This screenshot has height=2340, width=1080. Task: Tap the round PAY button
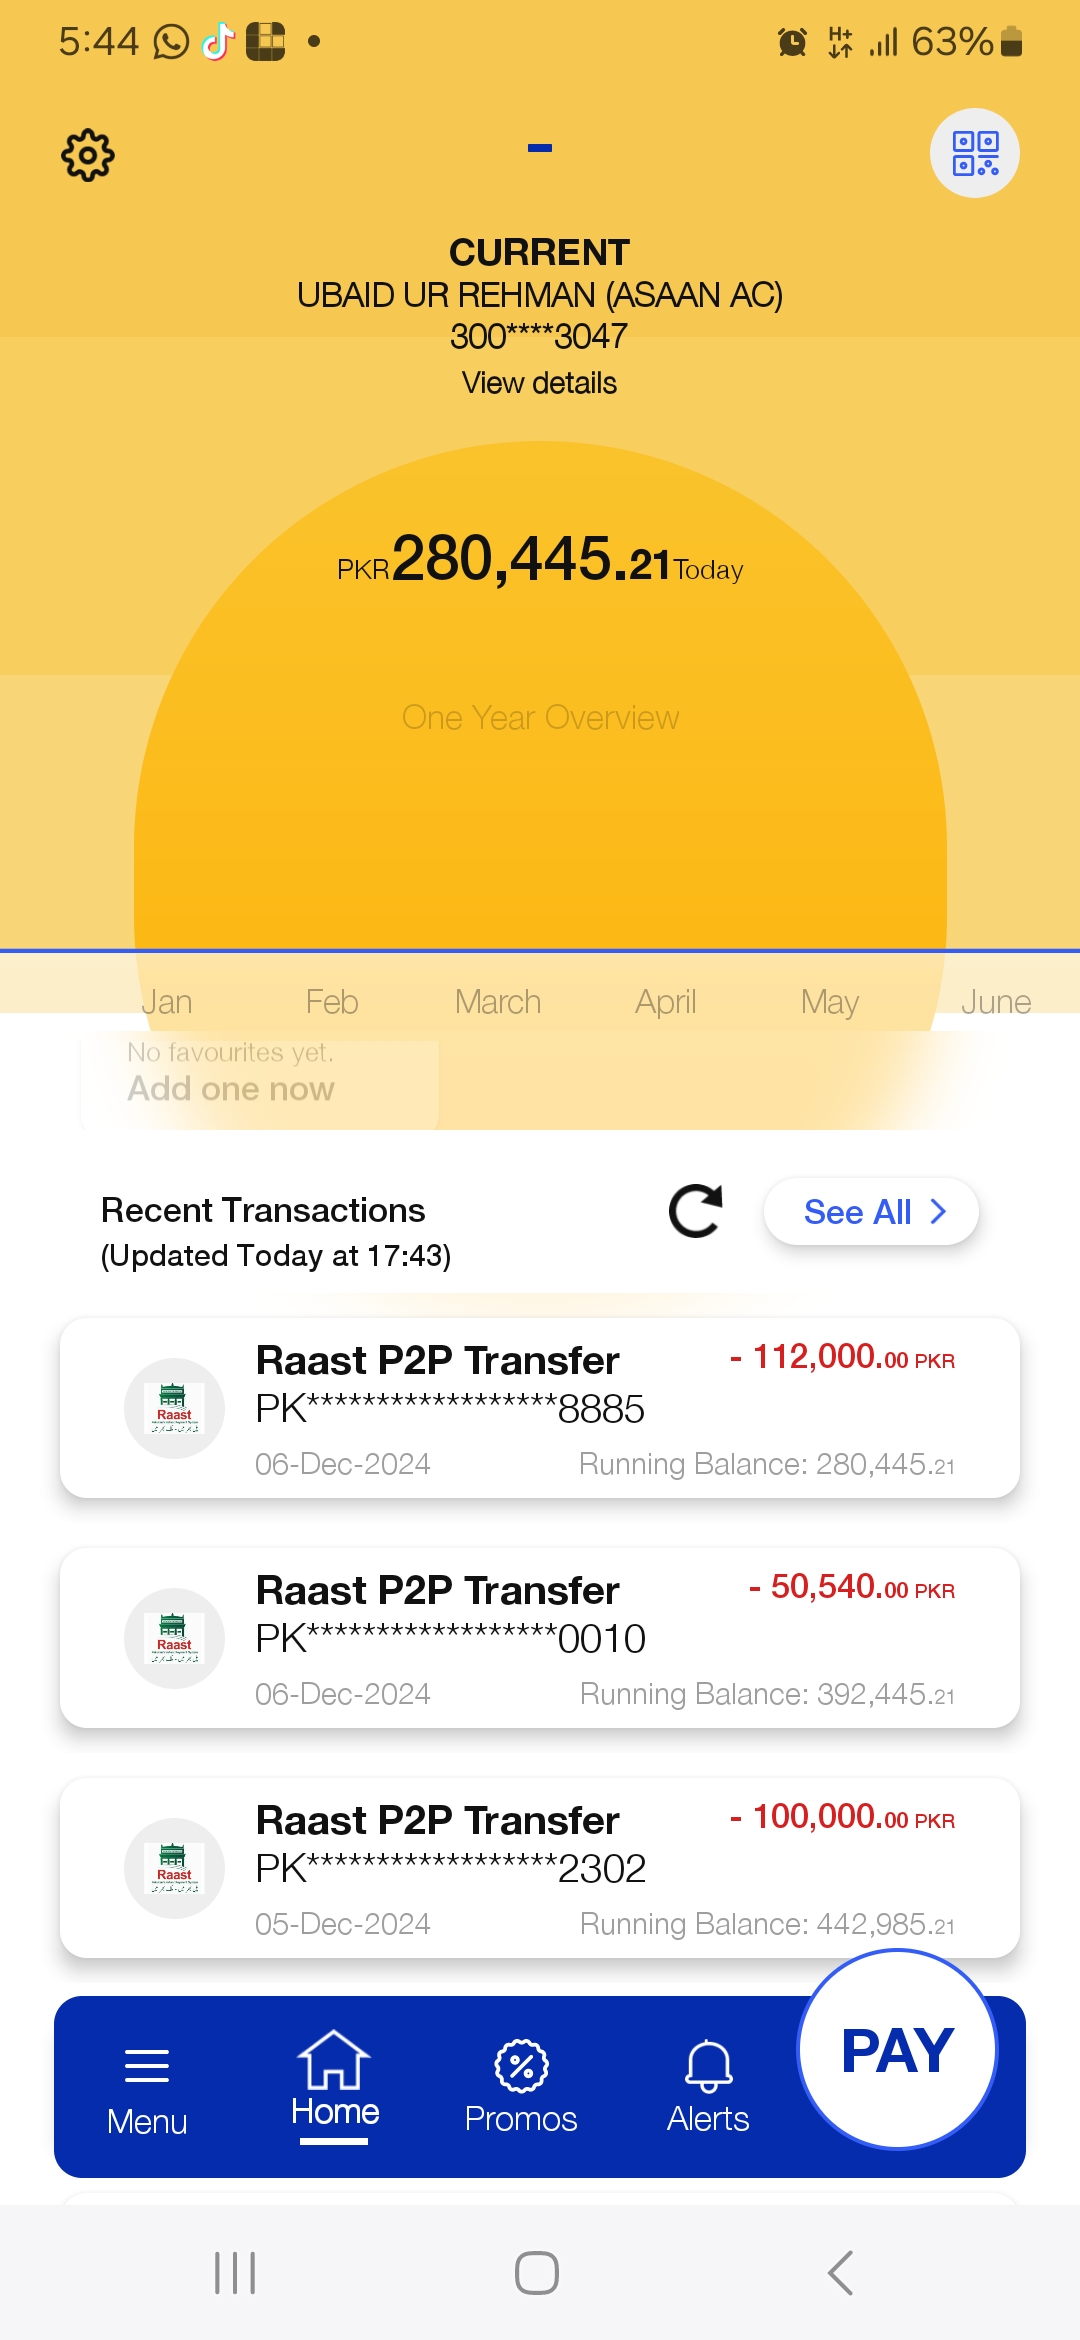click(897, 2049)
